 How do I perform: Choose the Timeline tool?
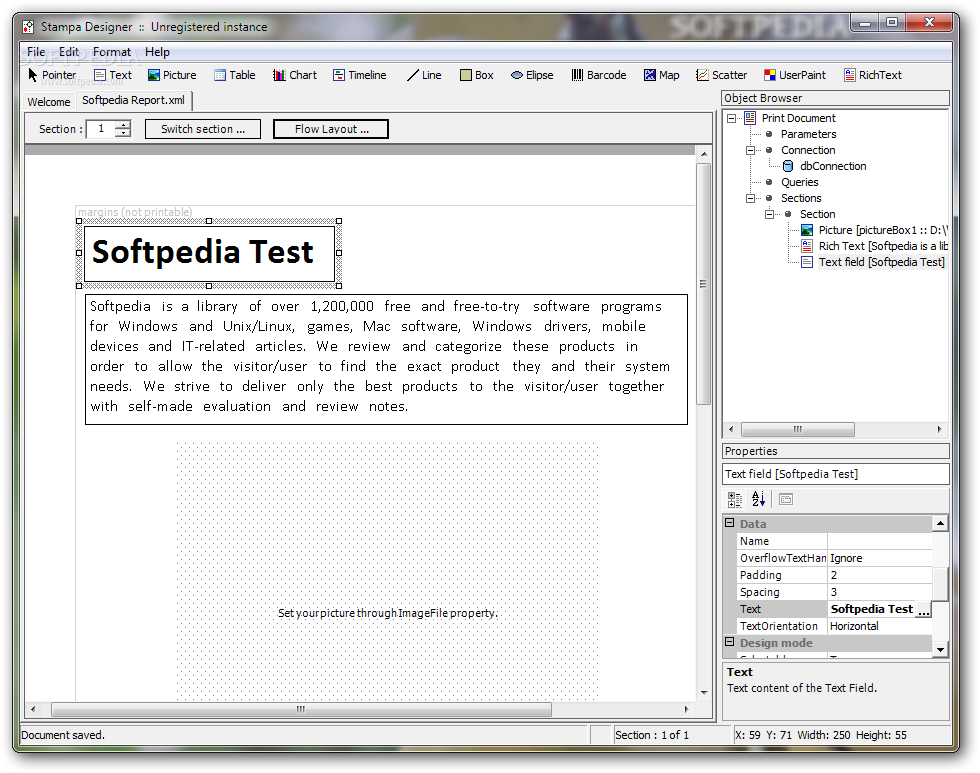point(359,75)
